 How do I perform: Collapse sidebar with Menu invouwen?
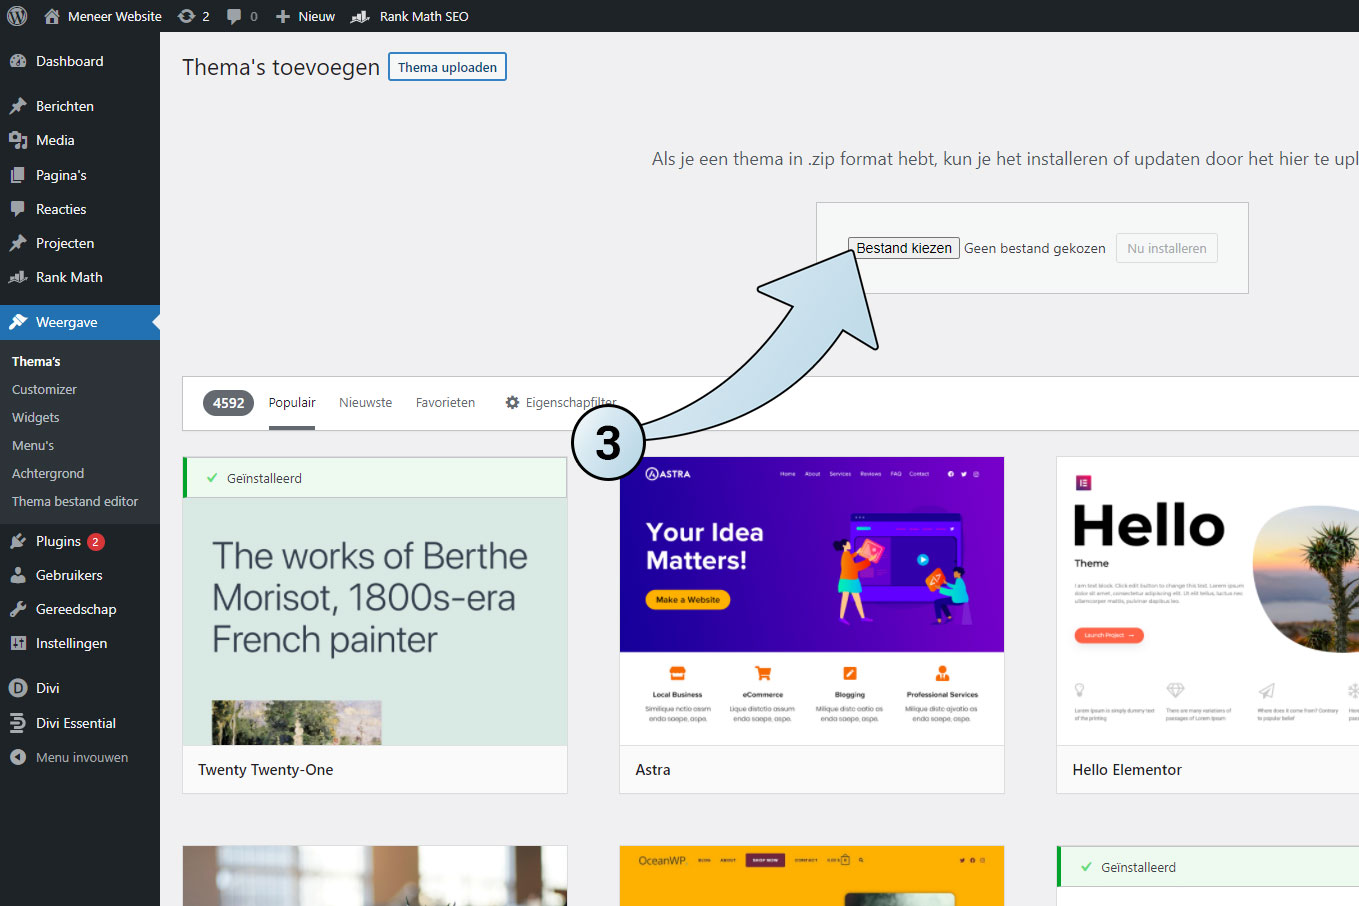click(70, 757)
